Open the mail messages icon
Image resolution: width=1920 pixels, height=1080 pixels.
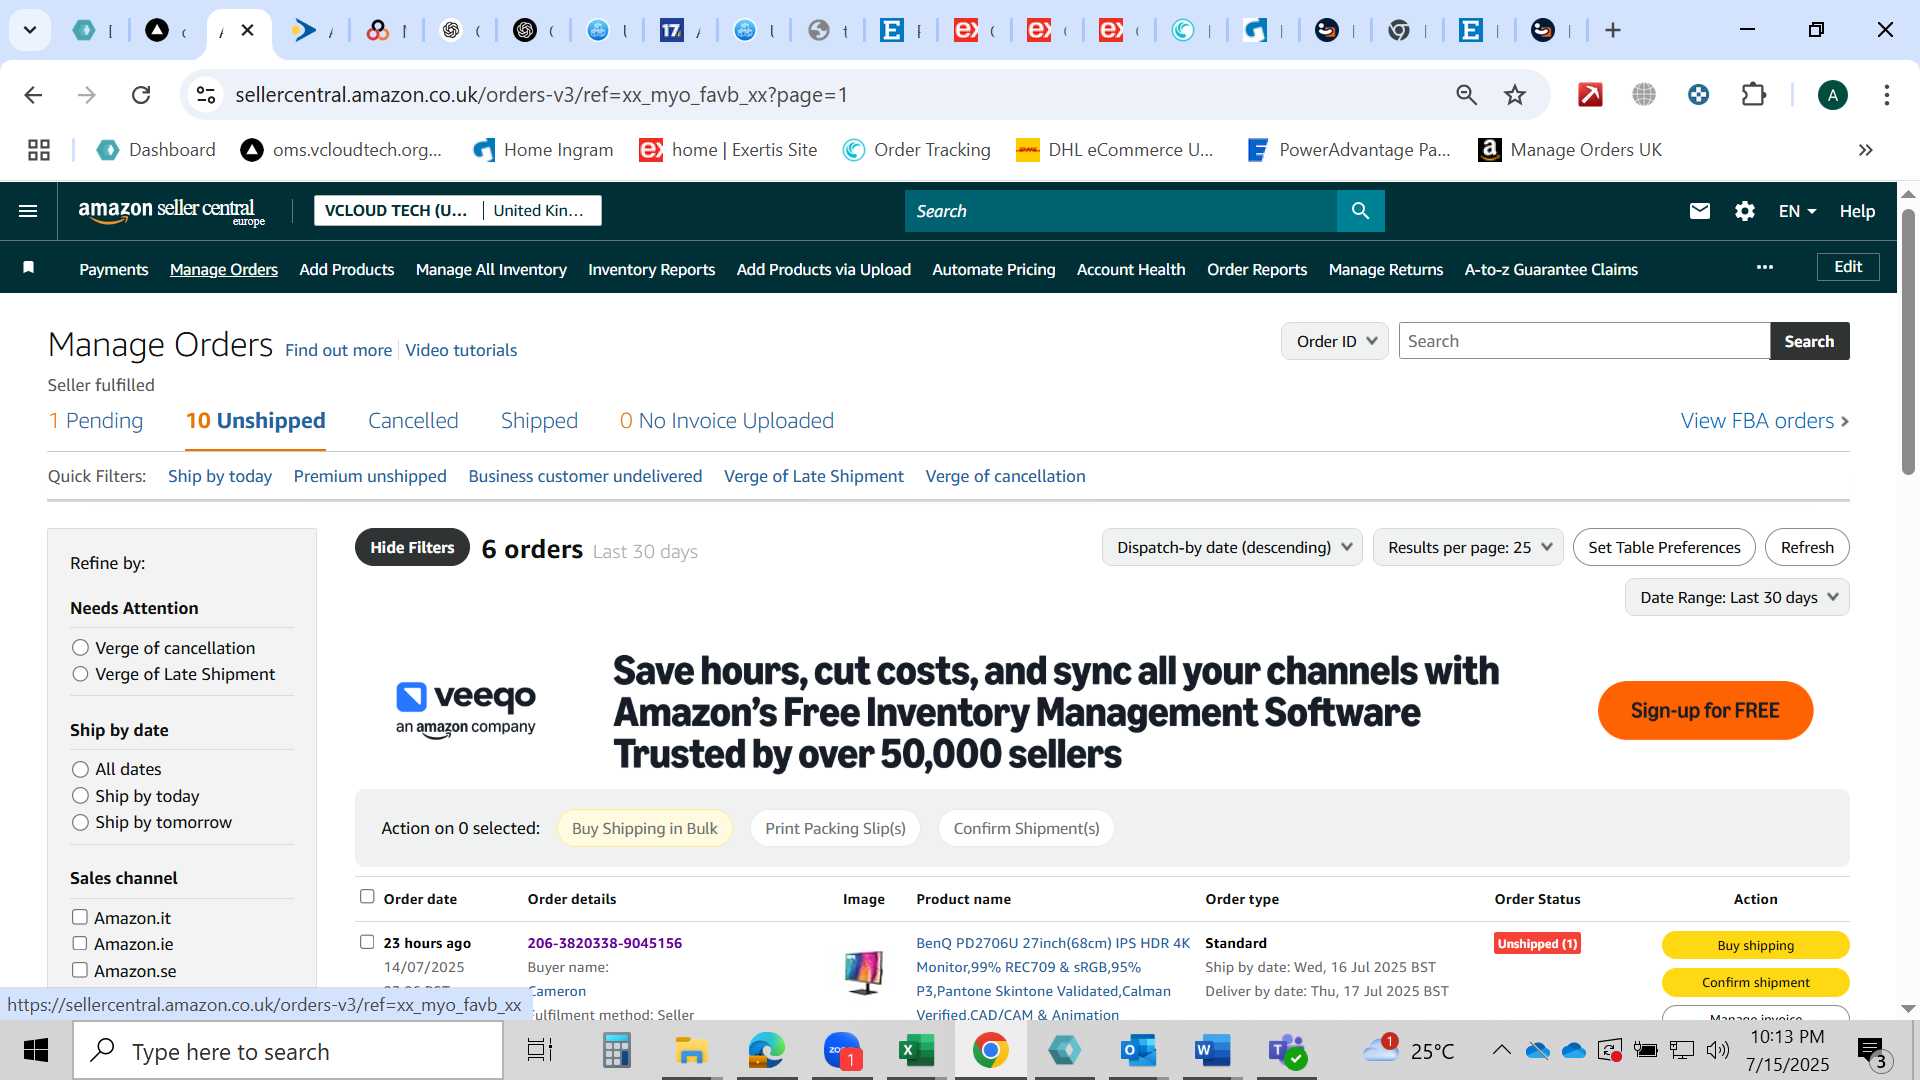[1699, 211]
